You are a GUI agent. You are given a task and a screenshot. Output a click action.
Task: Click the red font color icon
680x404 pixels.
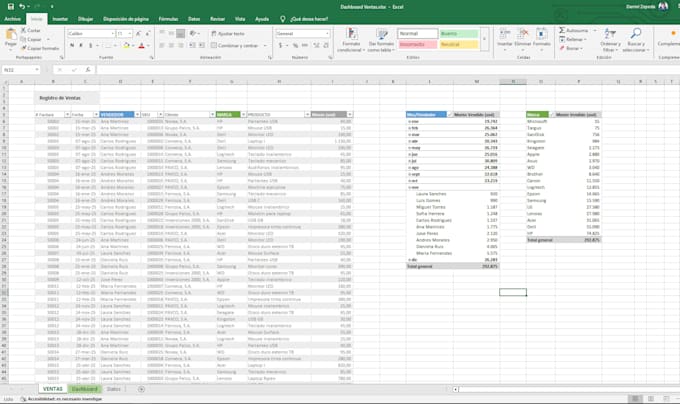[x=141, y=45]
